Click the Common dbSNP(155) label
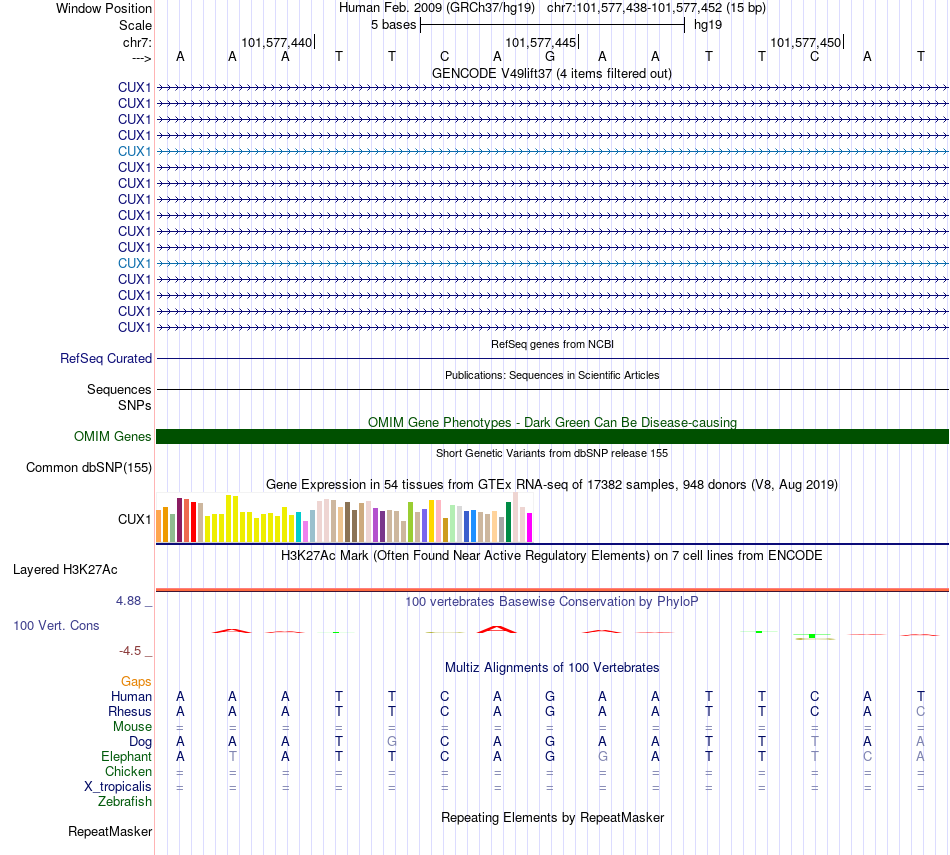The height and width of the screenshot is (855, 950). [x=89, y=468]
